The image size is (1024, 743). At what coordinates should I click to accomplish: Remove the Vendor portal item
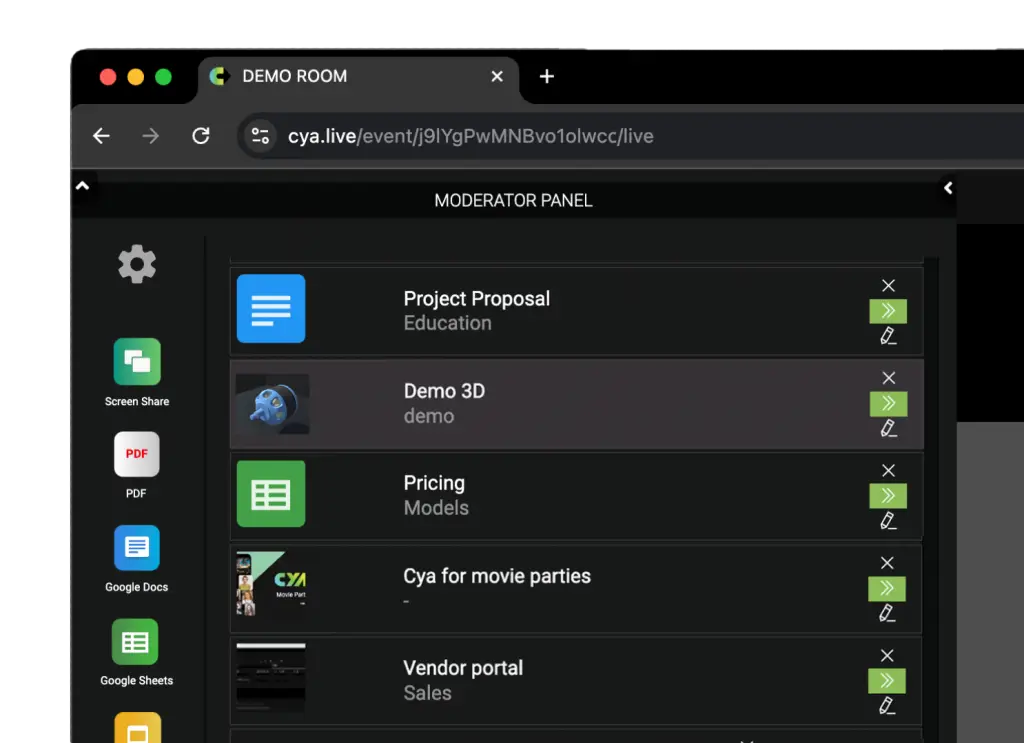[x=887, y=655]
